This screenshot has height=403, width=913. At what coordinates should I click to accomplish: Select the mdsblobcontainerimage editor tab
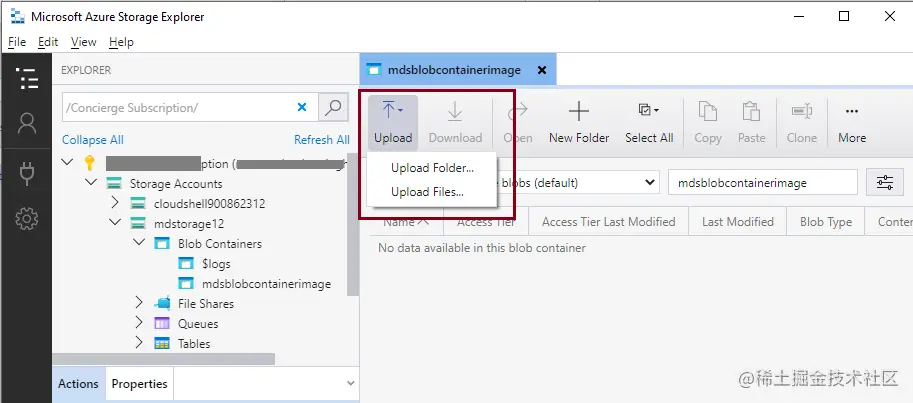458,69
